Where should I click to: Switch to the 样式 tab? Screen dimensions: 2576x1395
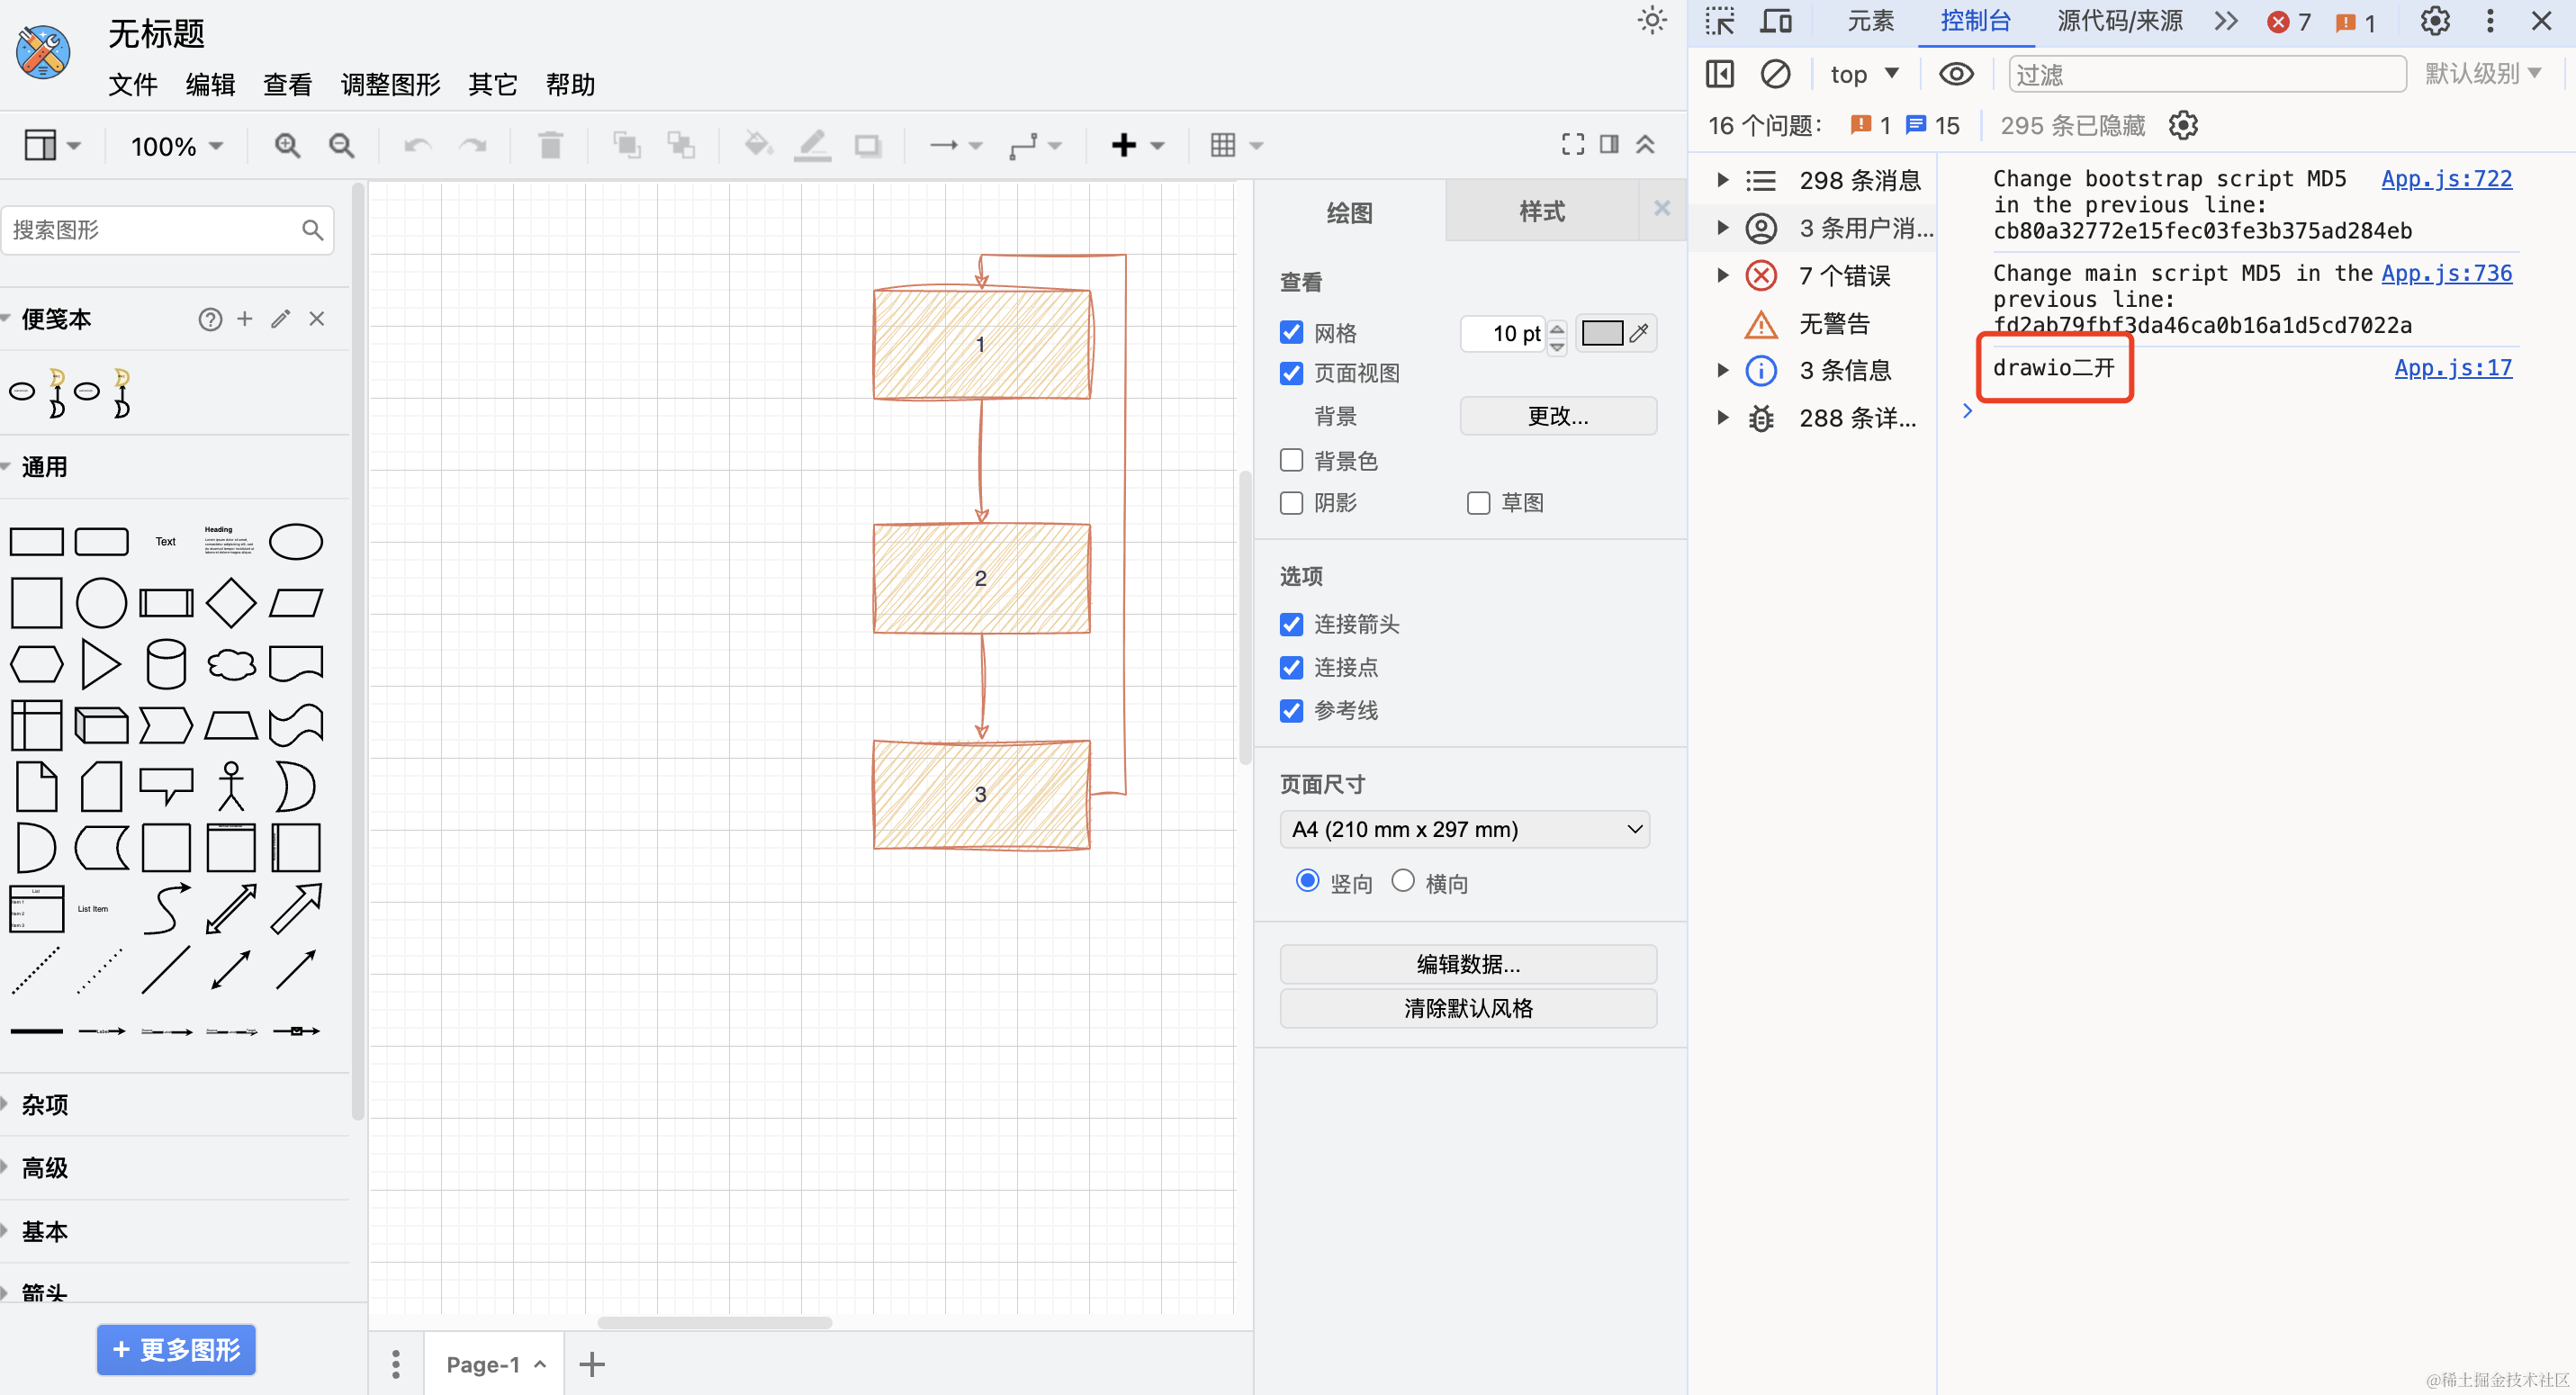tap(1541, 211)
